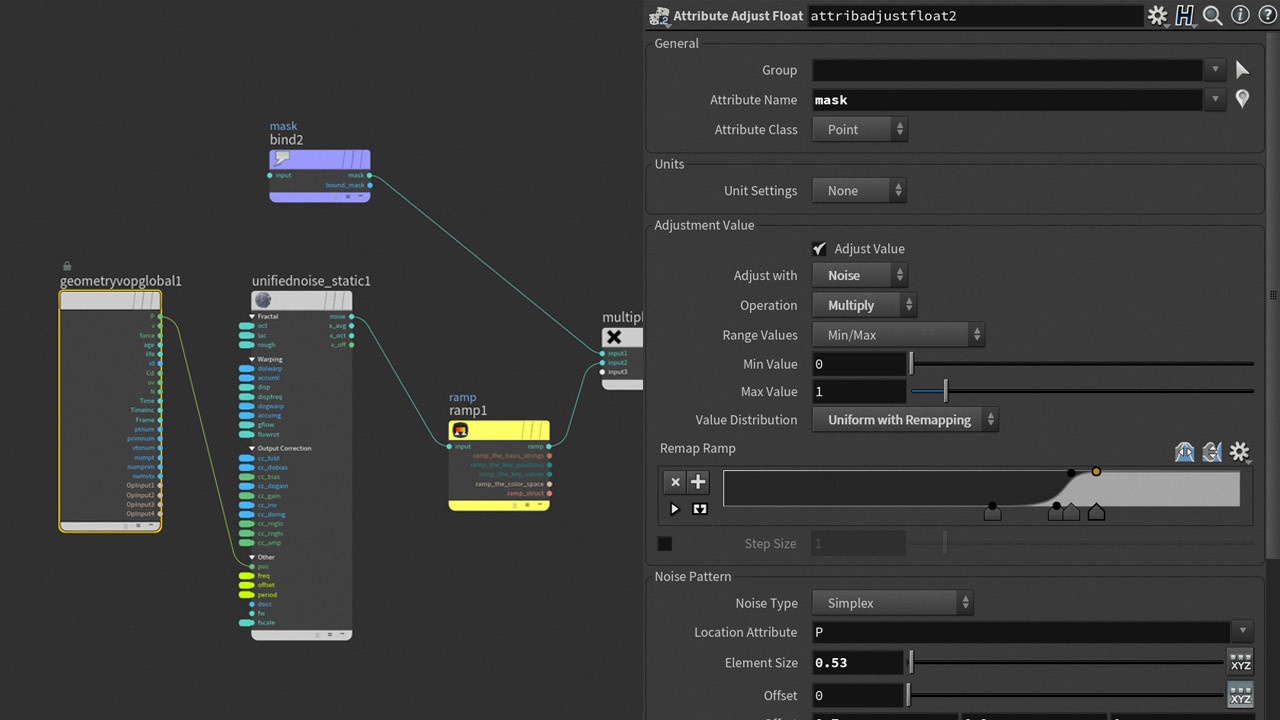1280x720 pixels.
Task: Click the ramp1 node in network
Action: [499, 431]
